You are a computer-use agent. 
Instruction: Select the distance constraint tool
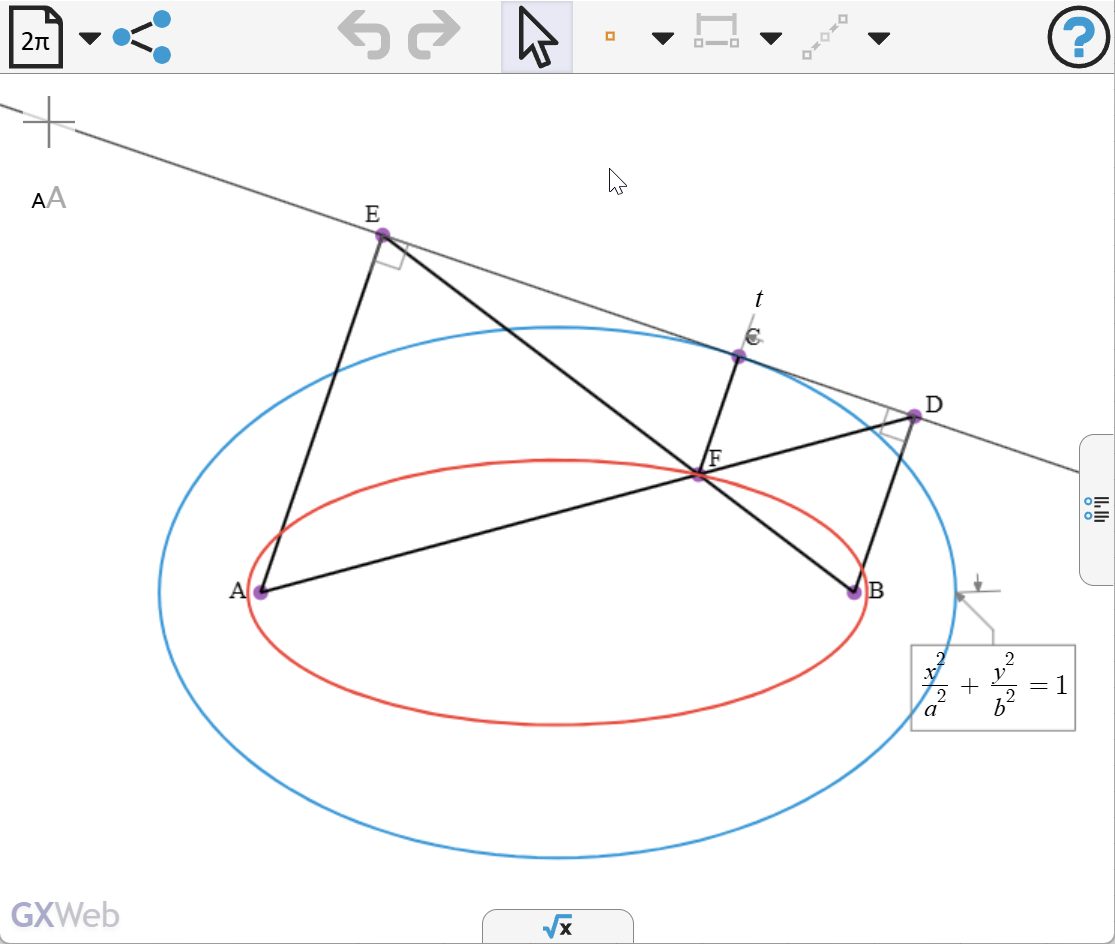click(x=716, y=31)
